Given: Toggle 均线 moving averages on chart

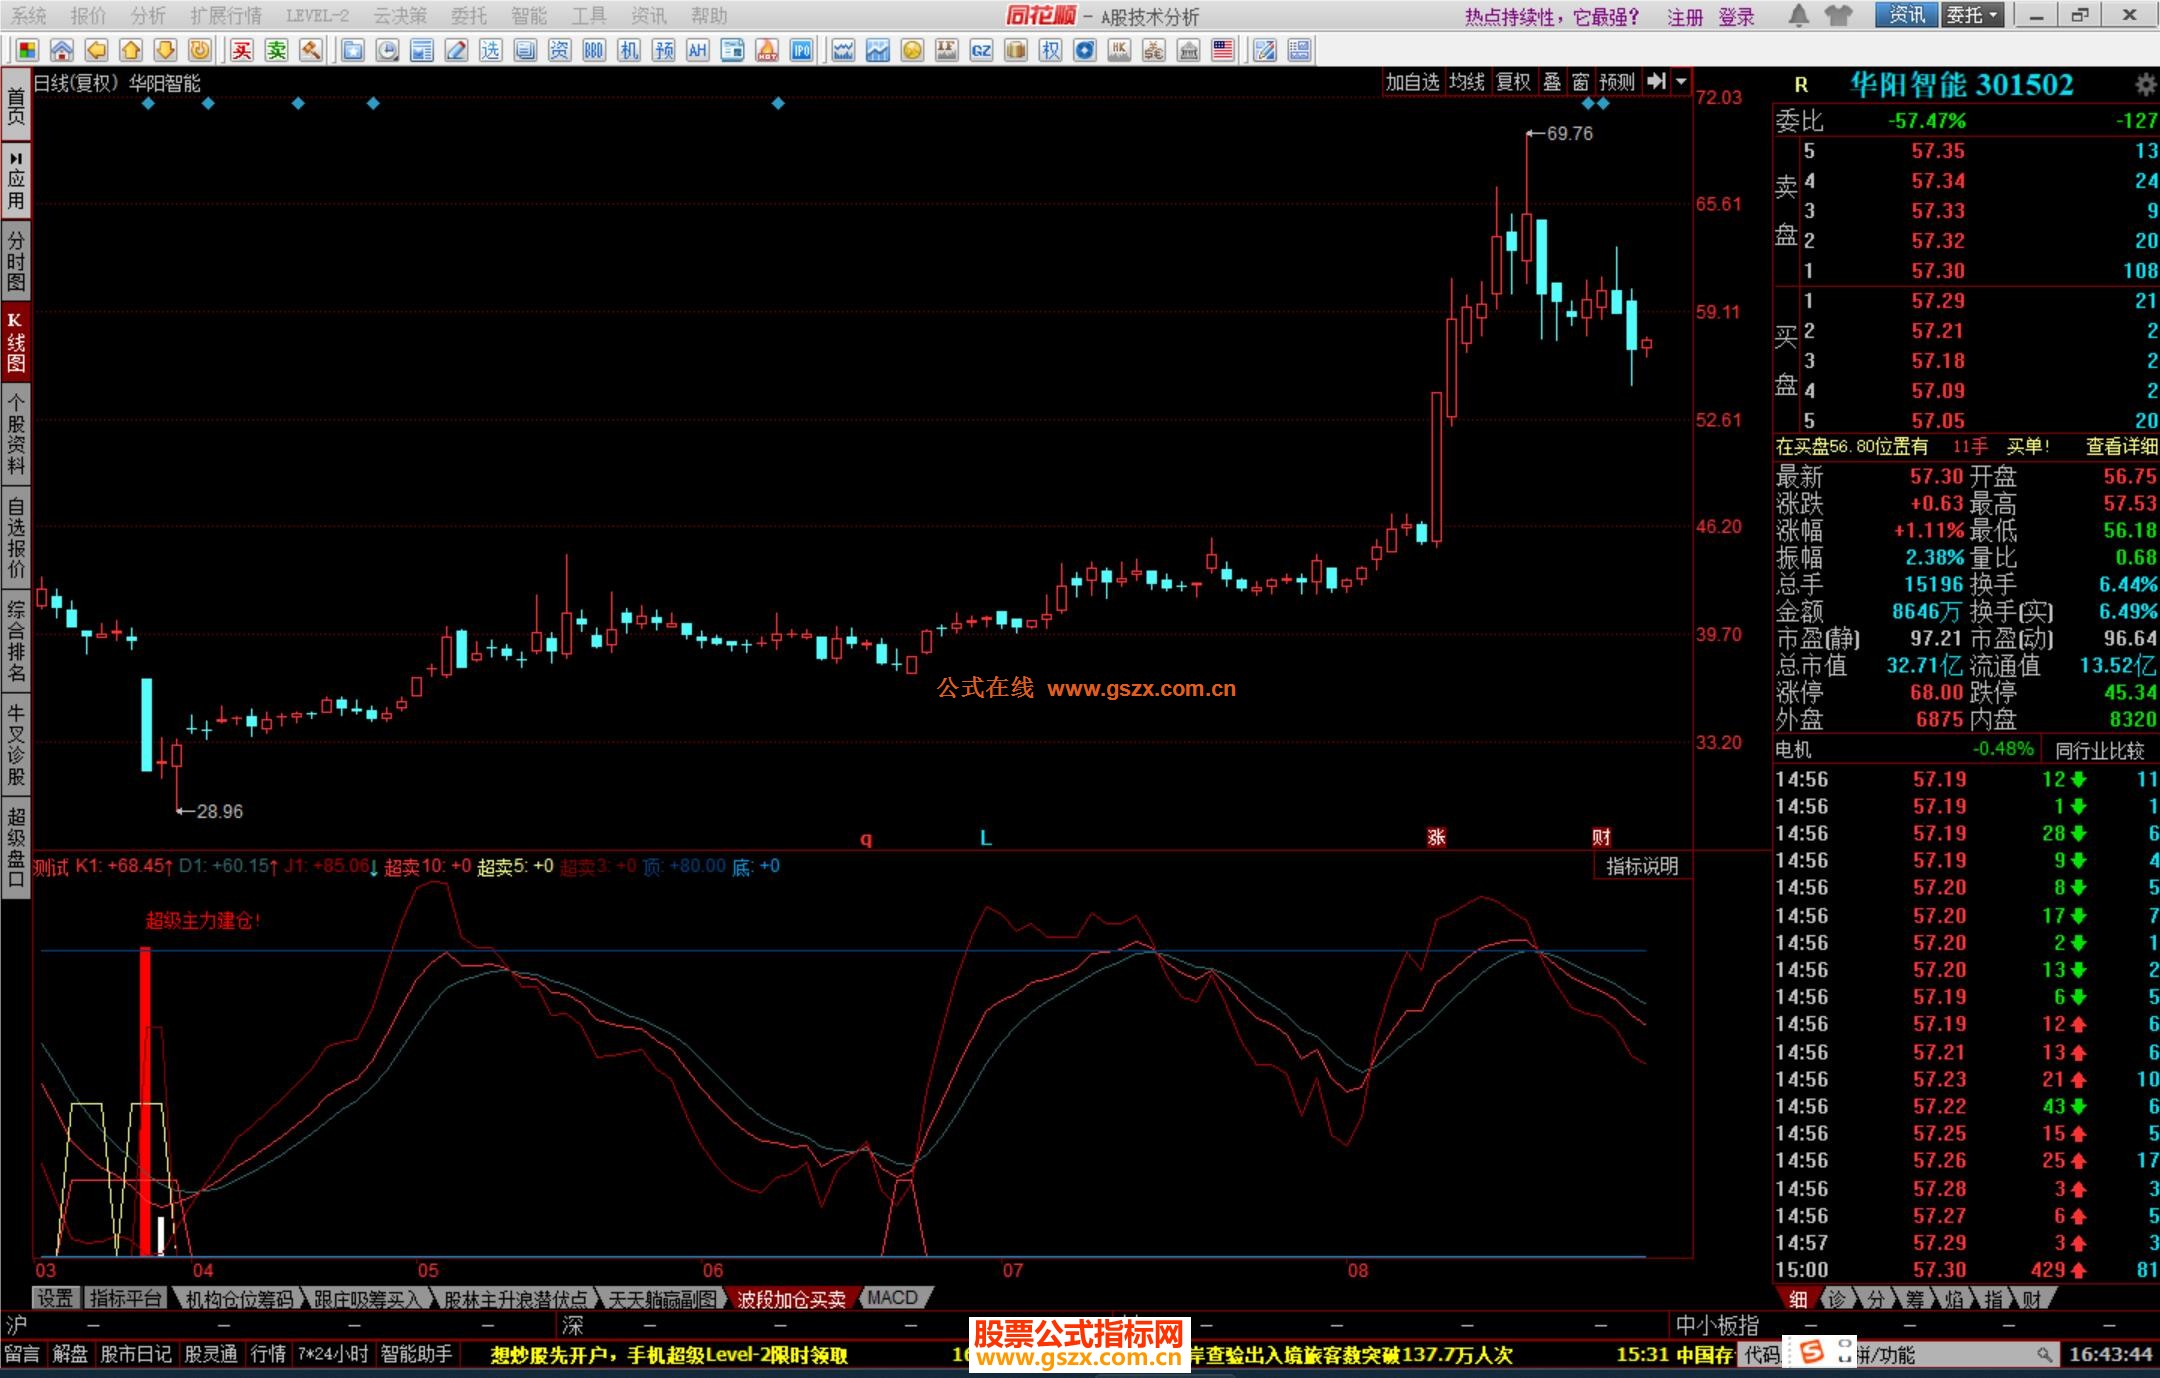Looking at the screenshot, I should click(1467, 82).
